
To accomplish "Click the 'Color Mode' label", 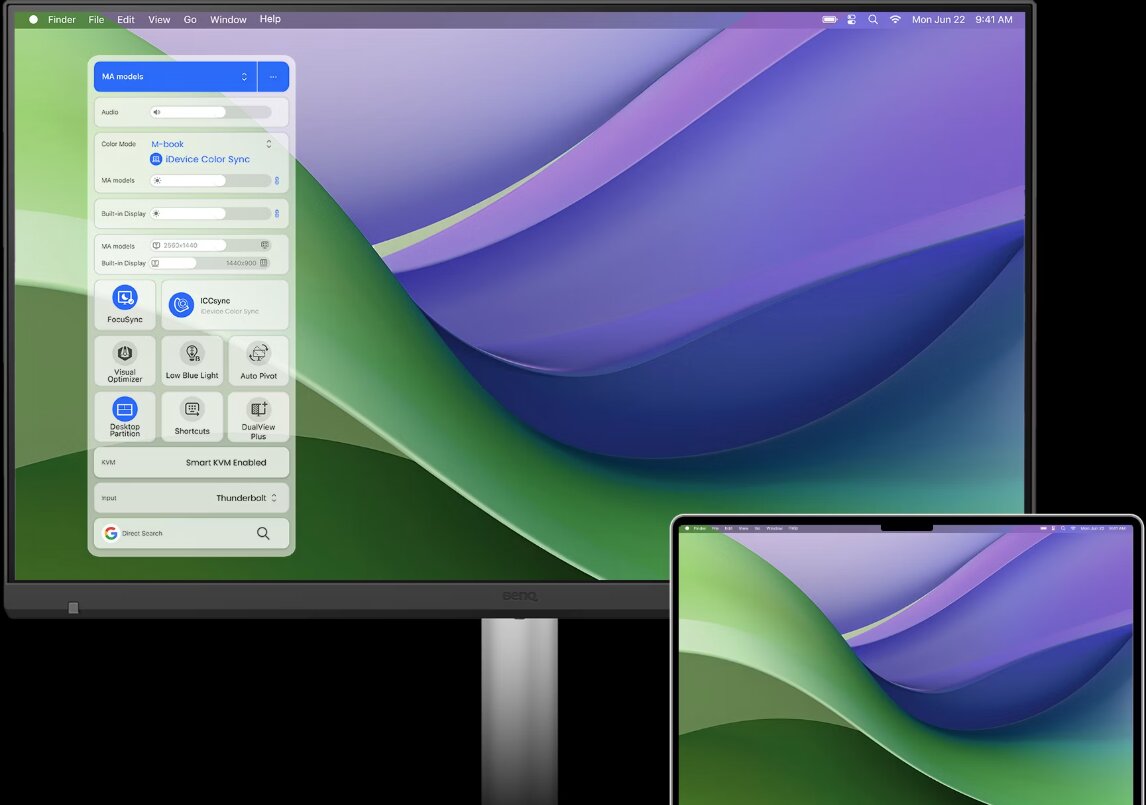I will tap(118, 144).
